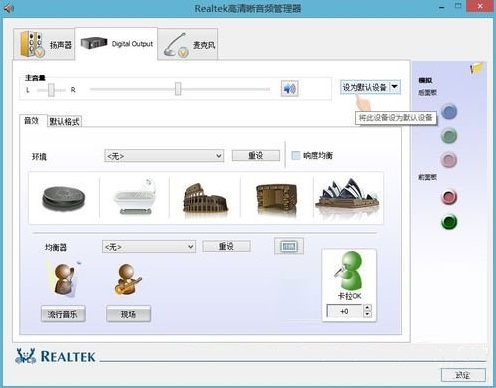Image resolution: width=496 pixels, height=388 pixels.
Task: Open the 均衡器 equalizer dropdown
Action: pos(149,247)
